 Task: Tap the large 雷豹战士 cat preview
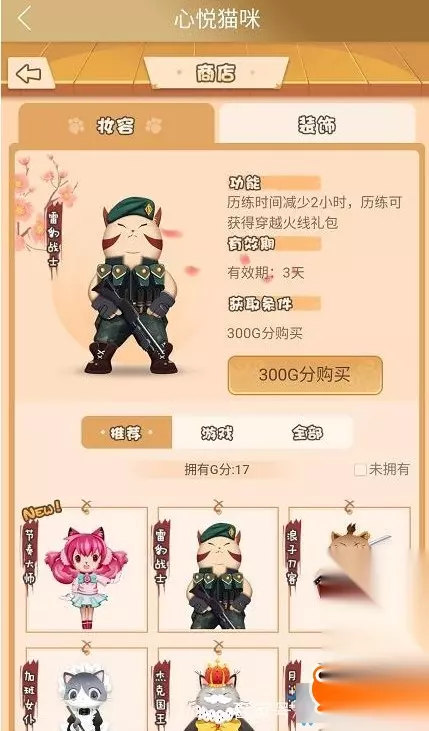click(132, 285)
